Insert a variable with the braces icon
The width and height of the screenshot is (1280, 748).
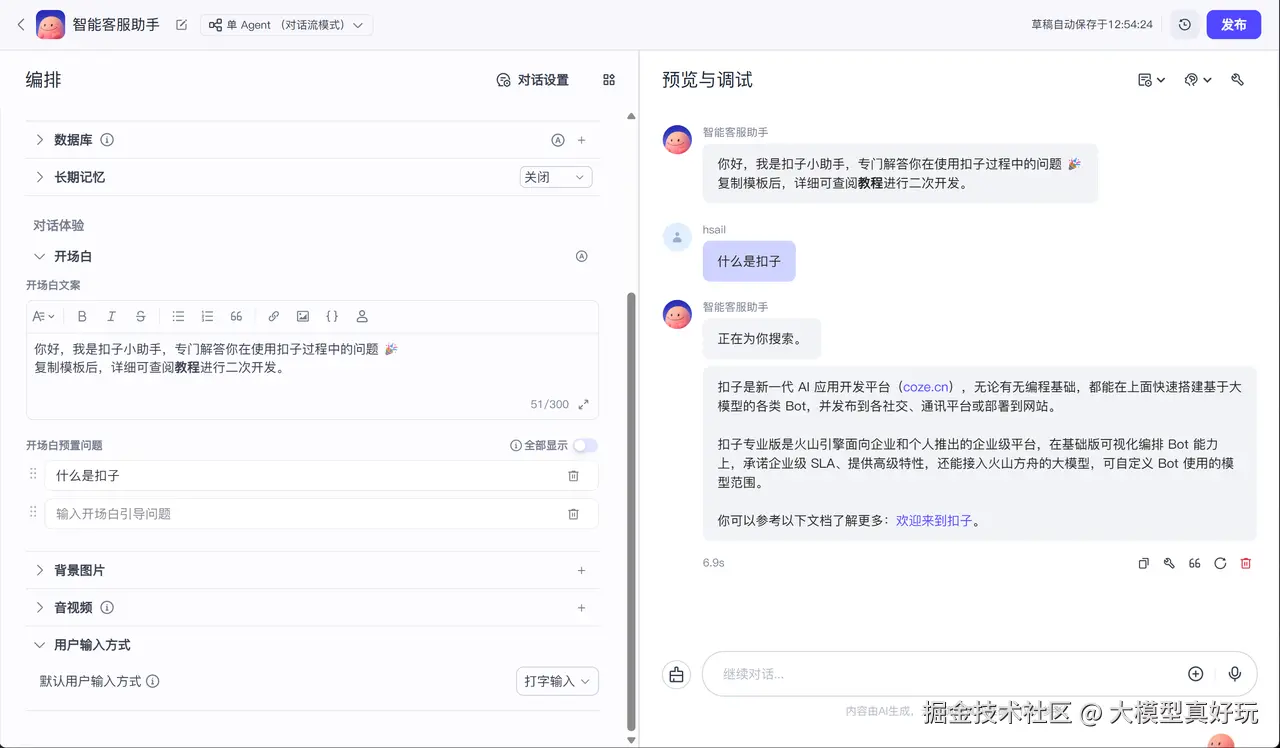(x=332, y=316)
